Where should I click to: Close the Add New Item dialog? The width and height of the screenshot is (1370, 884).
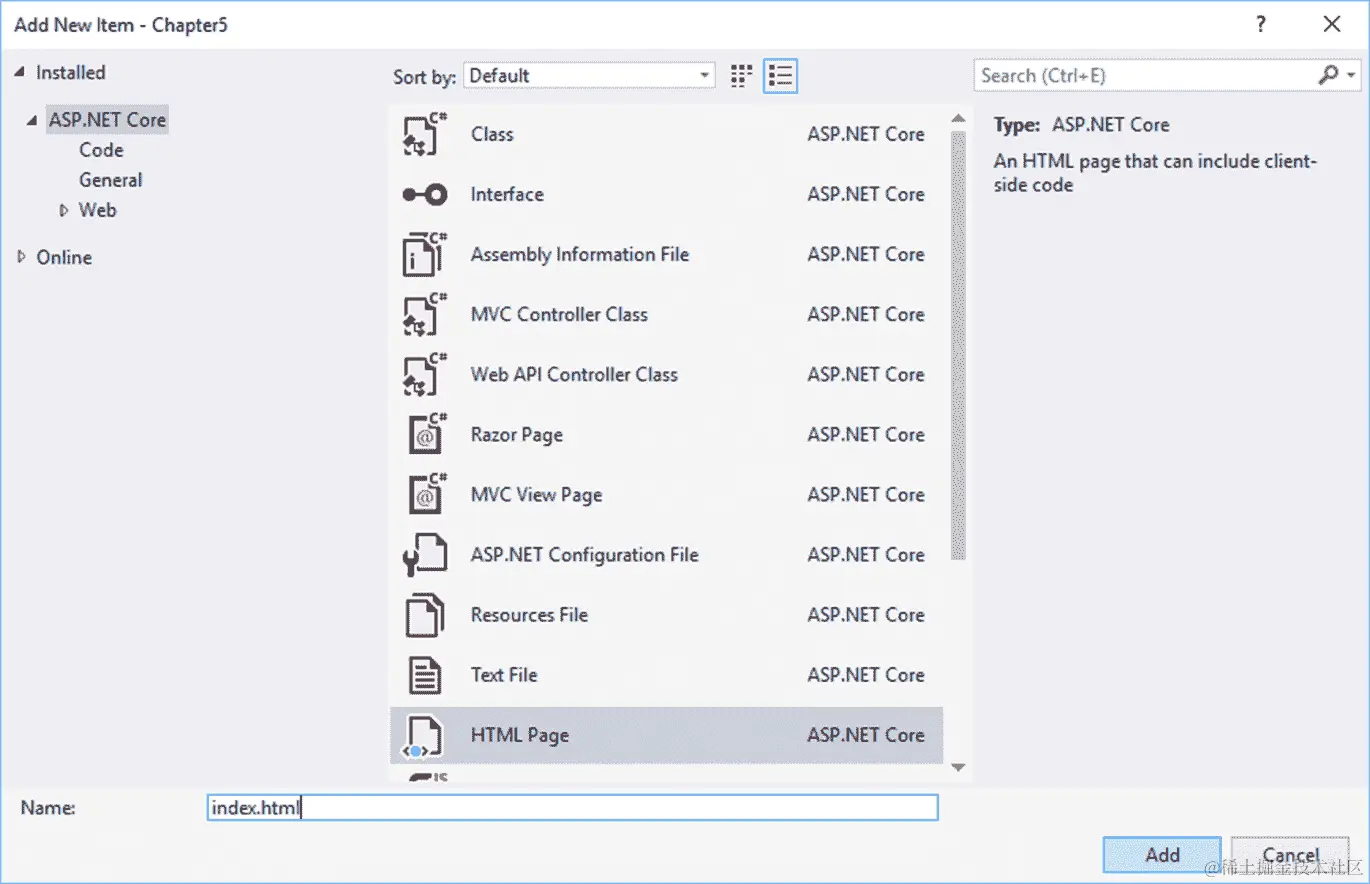(x=1332, y=25)
